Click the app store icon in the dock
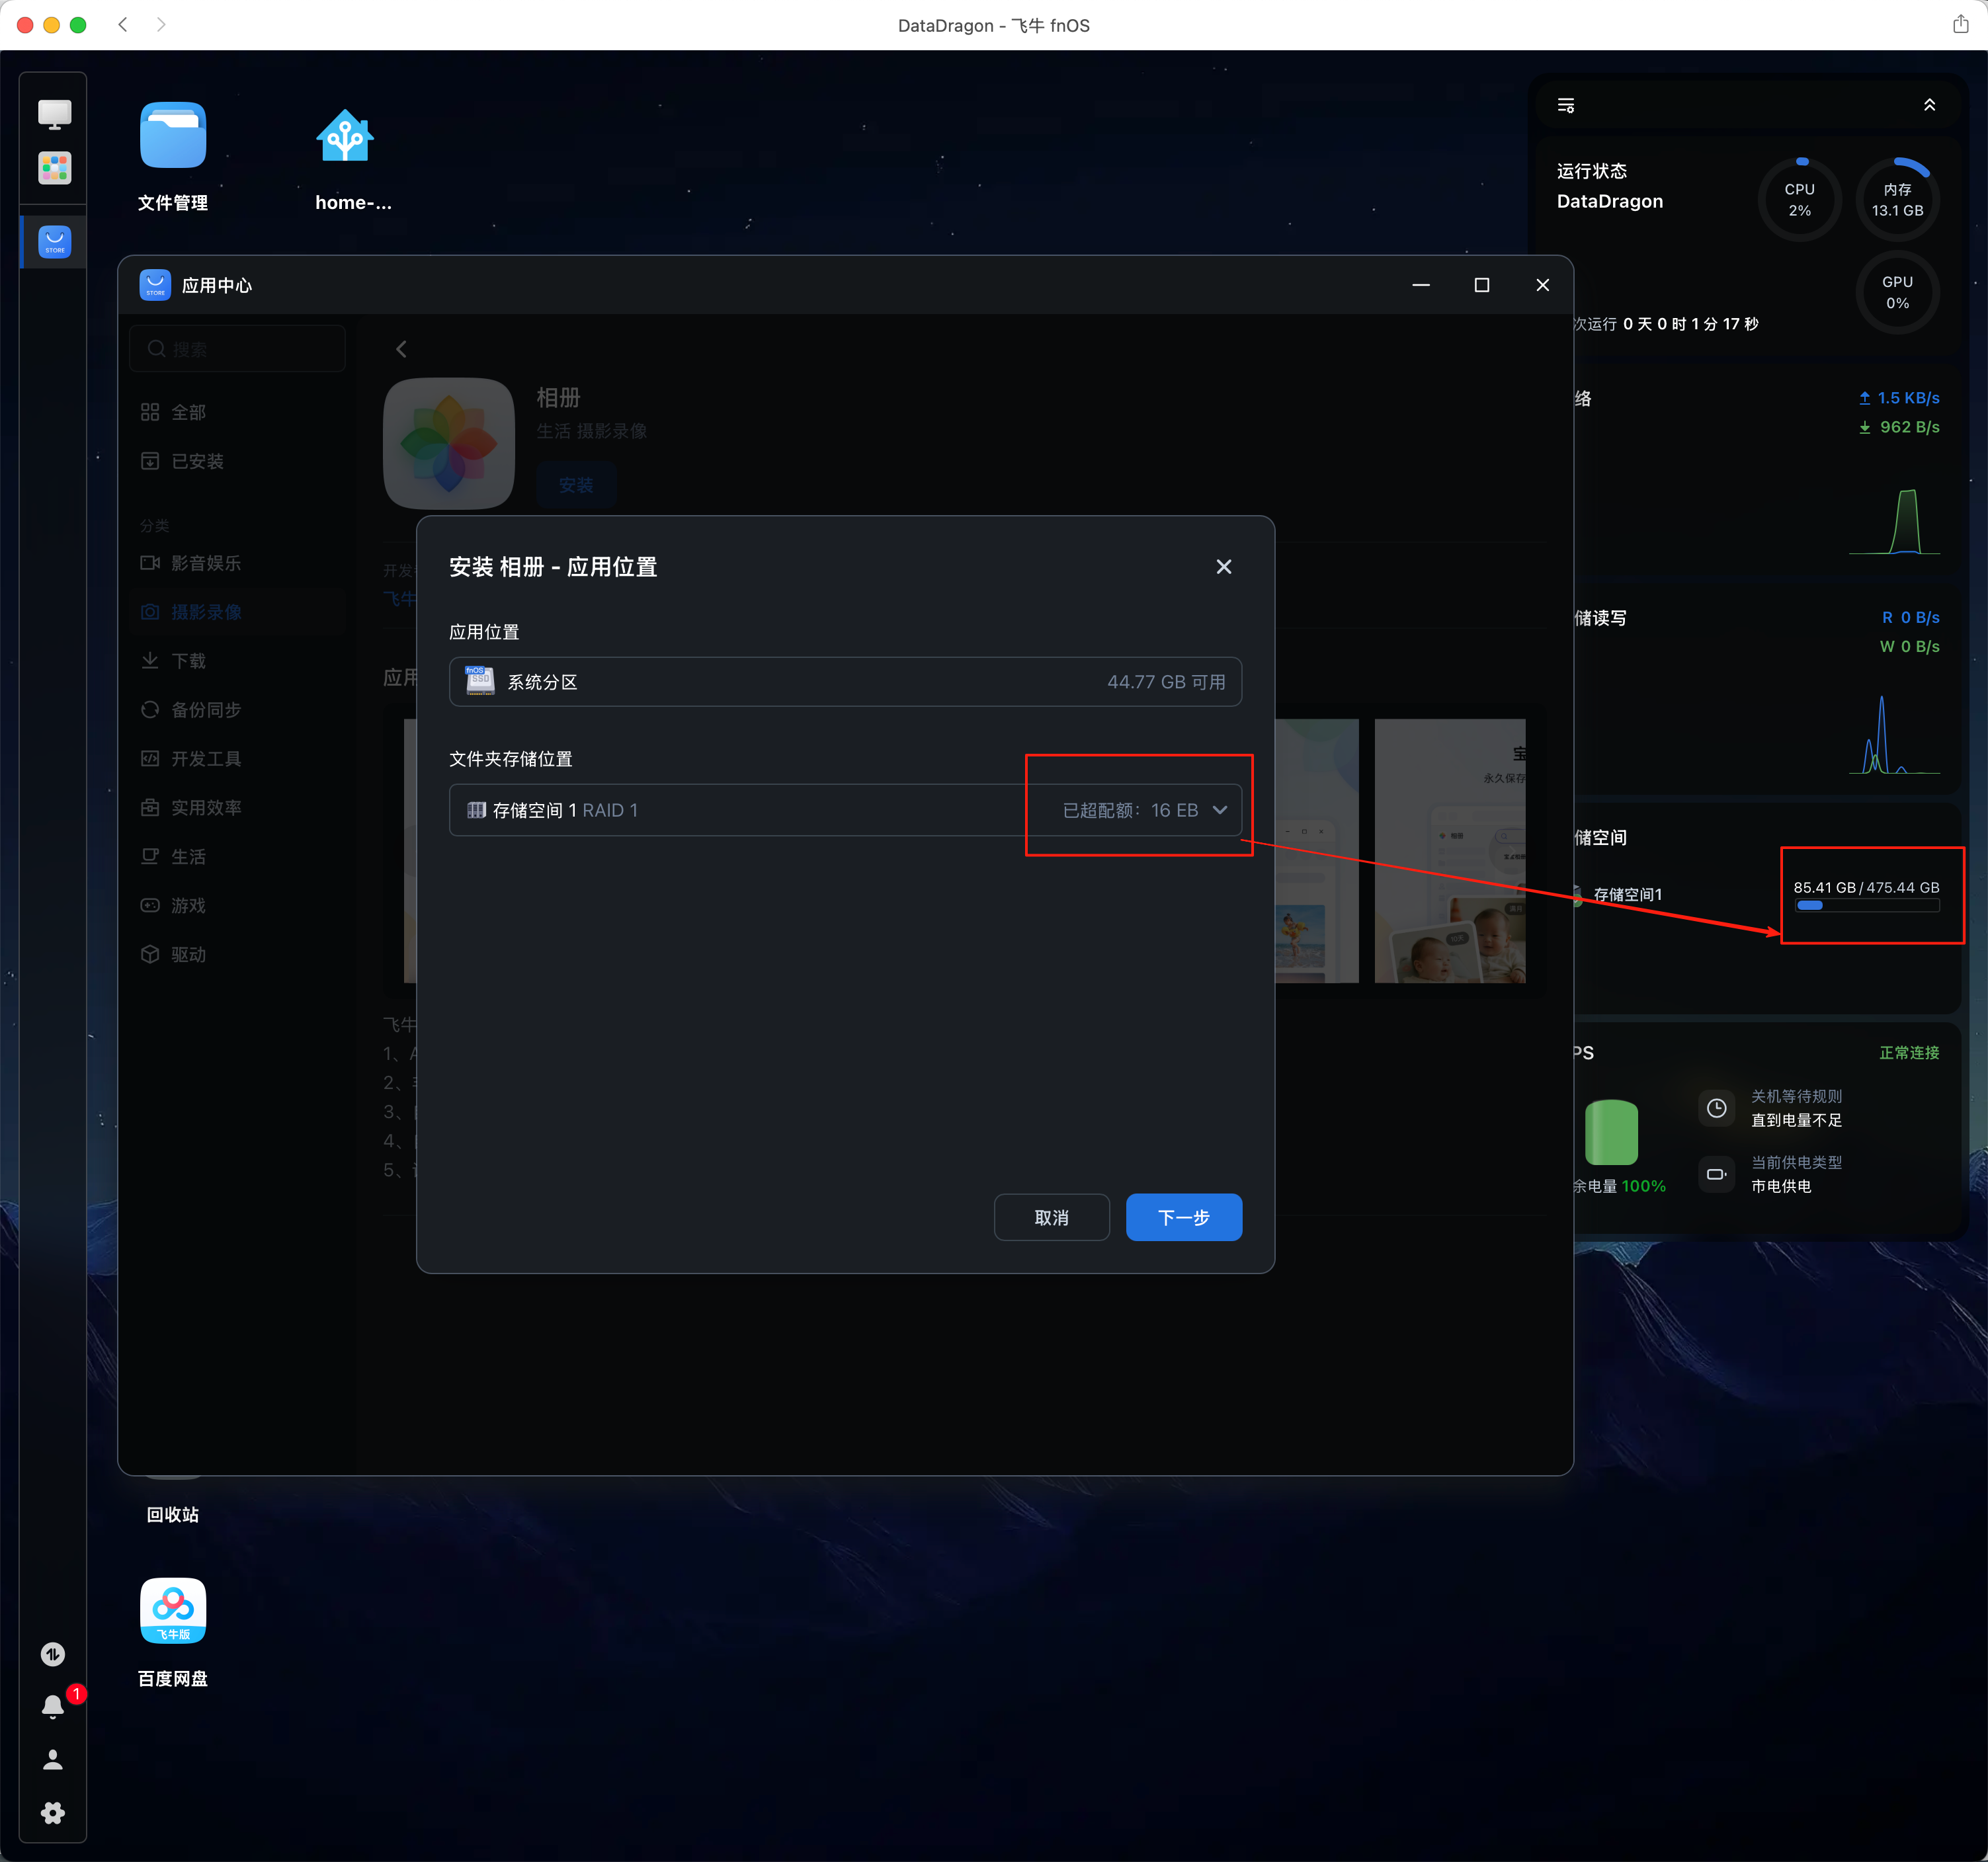1988x1862 pixels. 54,242
